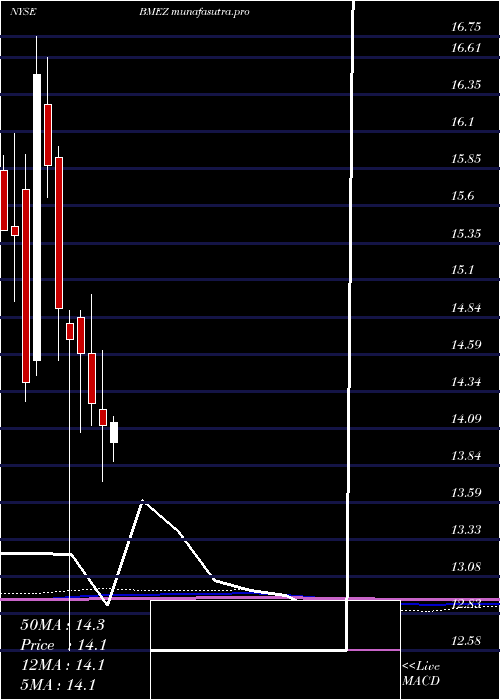
Task: Select the 15.6 price axis label
Action: coord(463,196)
